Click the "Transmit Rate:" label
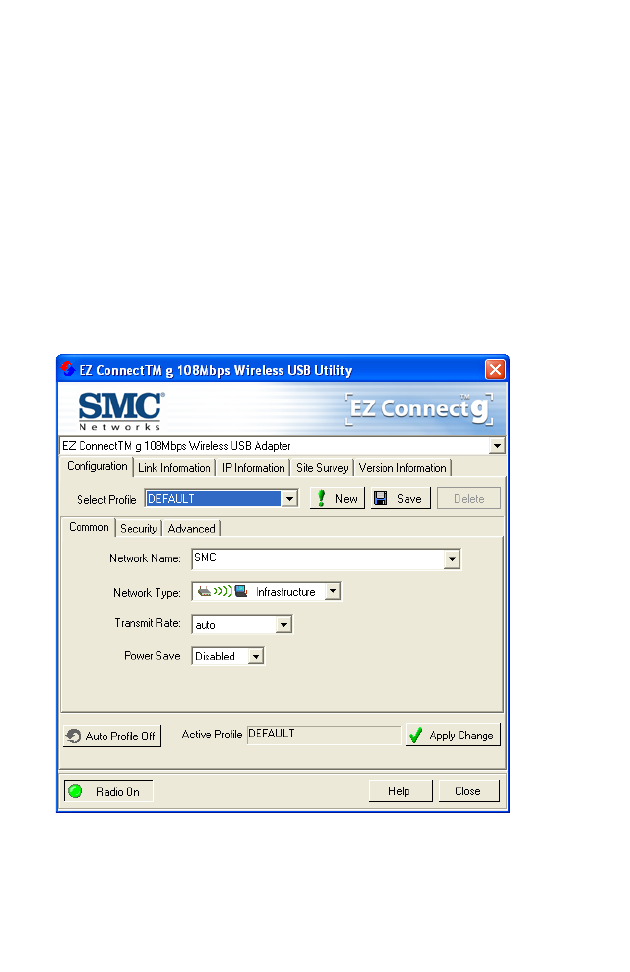The width and height of the screenshot is (630, 972). (x=147, y=623)
